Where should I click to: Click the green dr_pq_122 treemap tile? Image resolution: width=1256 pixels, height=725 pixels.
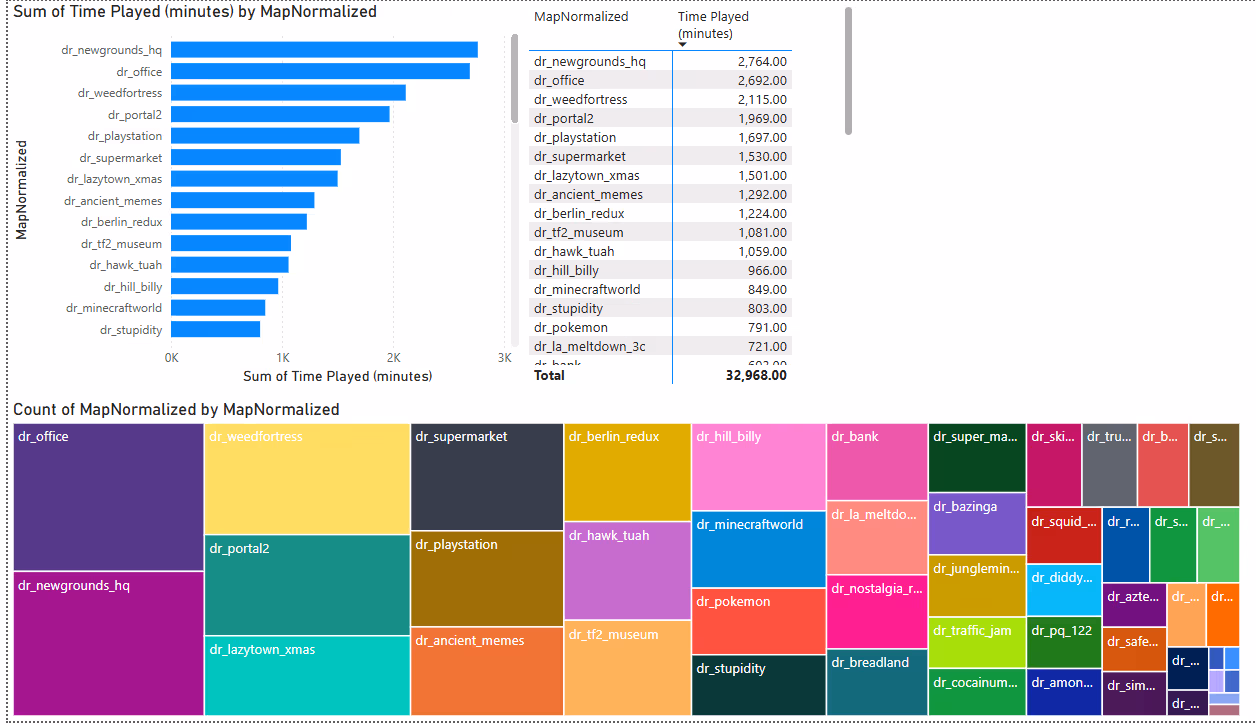(1064, 643)
